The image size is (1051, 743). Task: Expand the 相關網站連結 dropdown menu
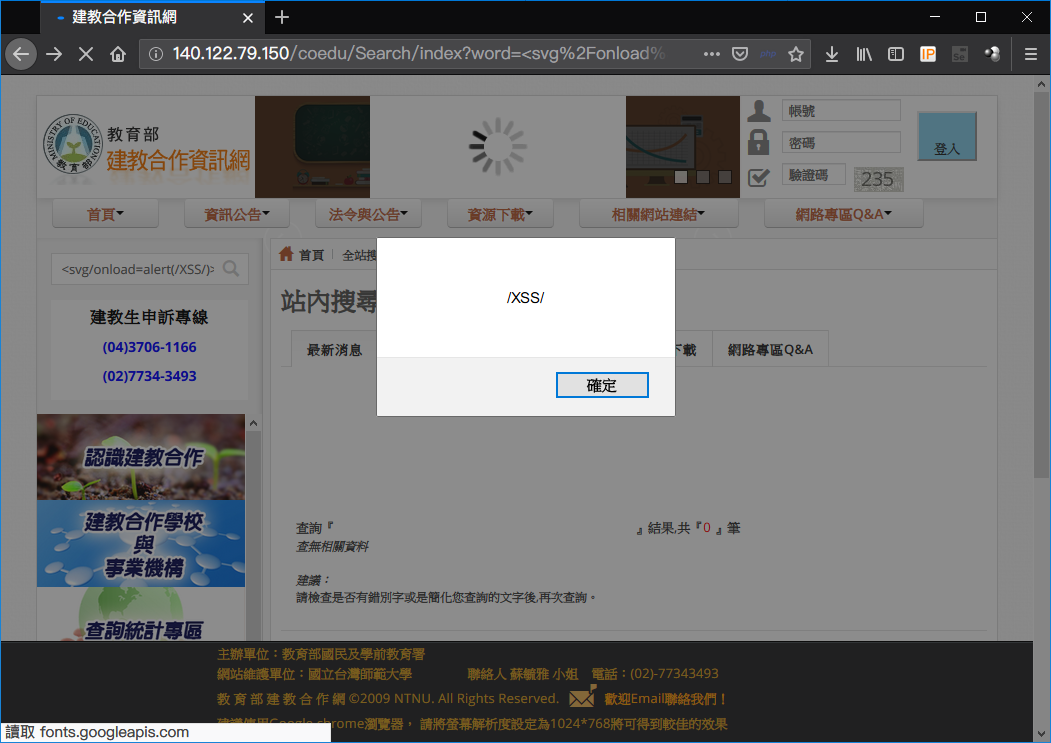click(x=658, y=214)
